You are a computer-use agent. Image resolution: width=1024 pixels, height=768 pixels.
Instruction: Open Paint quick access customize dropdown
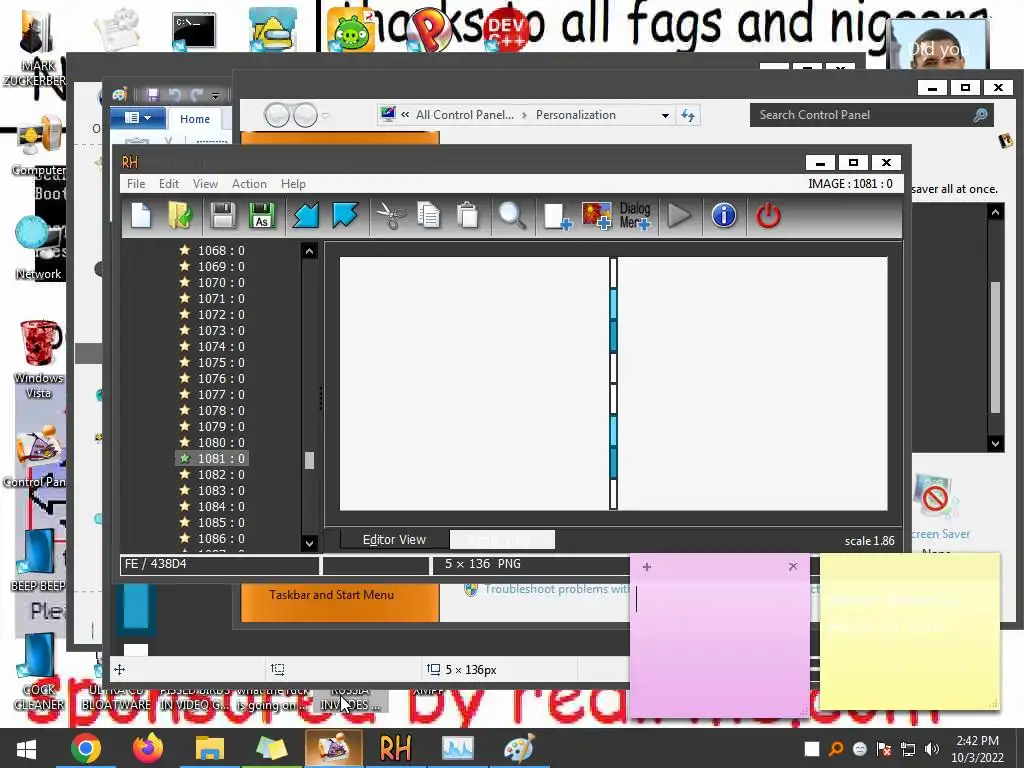(x=215, y=96)
